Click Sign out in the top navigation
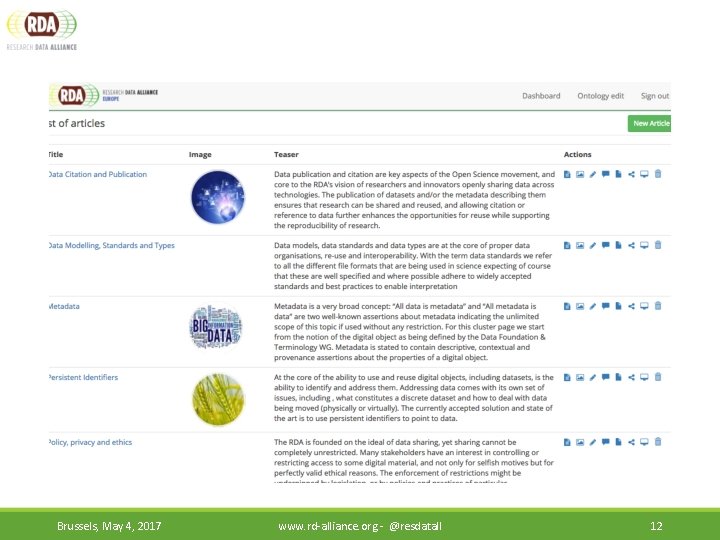The width and height of the screenshot is (720, 540). [x=655, y=96]
